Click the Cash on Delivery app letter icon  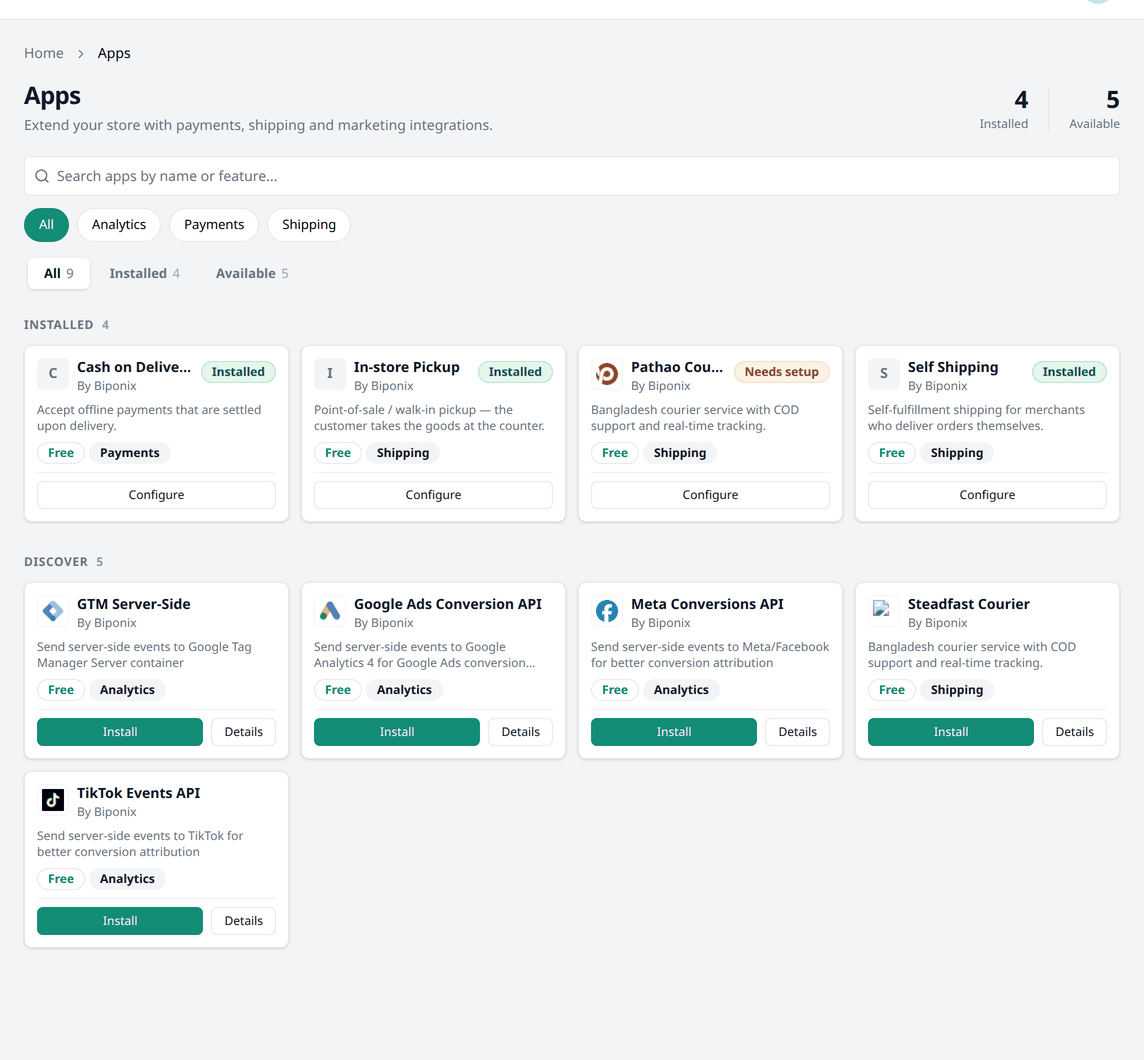pyautogui.click(x=53, y=374)
